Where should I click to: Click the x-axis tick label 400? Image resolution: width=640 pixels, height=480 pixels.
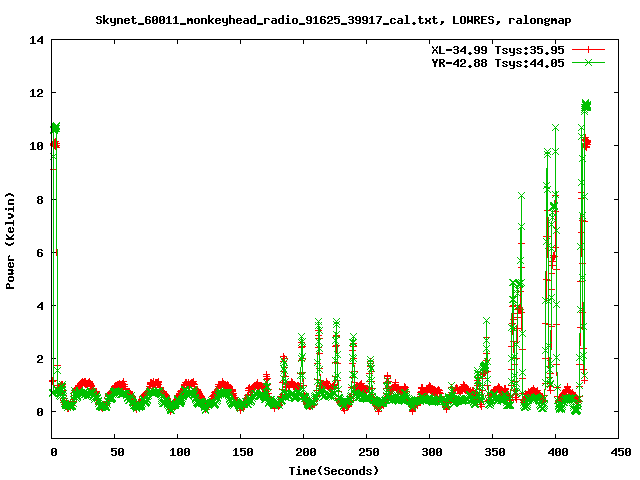558,452
